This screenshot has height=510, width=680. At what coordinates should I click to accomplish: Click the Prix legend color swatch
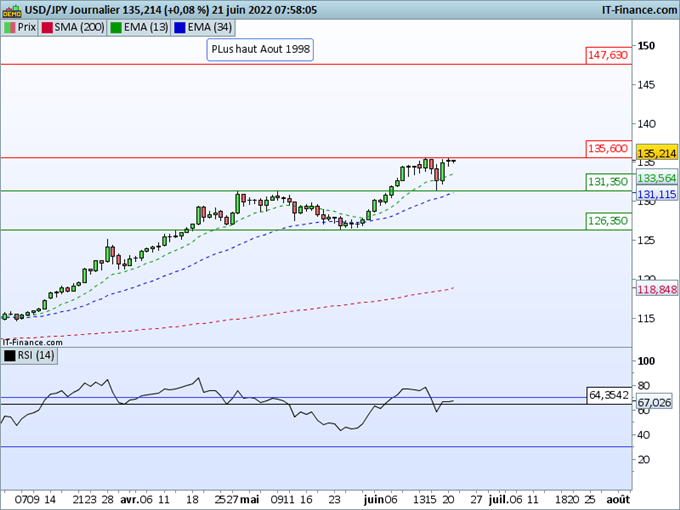10,27
